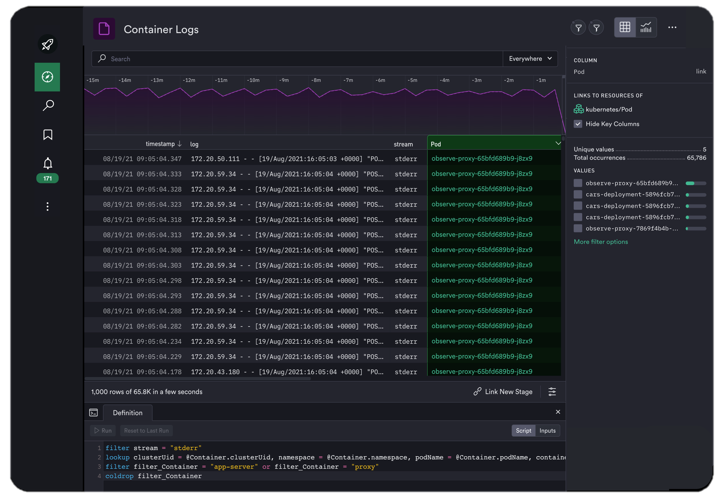The height and width of the screenshot is (499, 720).
Task: Click the log column header
Action: 194,144
